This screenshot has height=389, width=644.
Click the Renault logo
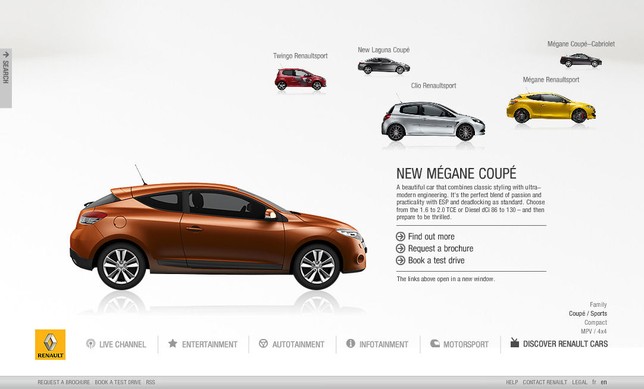(x=50, y=344)
